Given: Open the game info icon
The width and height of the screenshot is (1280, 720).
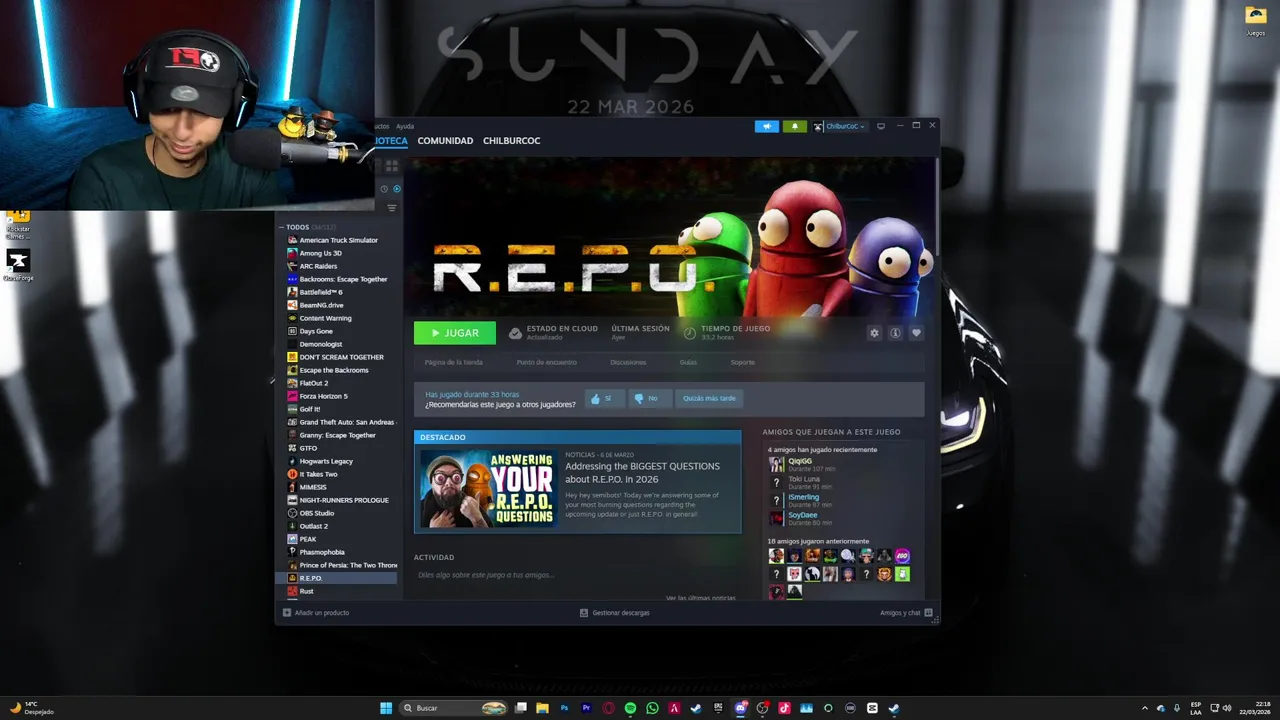Looking at the screenshot, I should pos(895,333).
